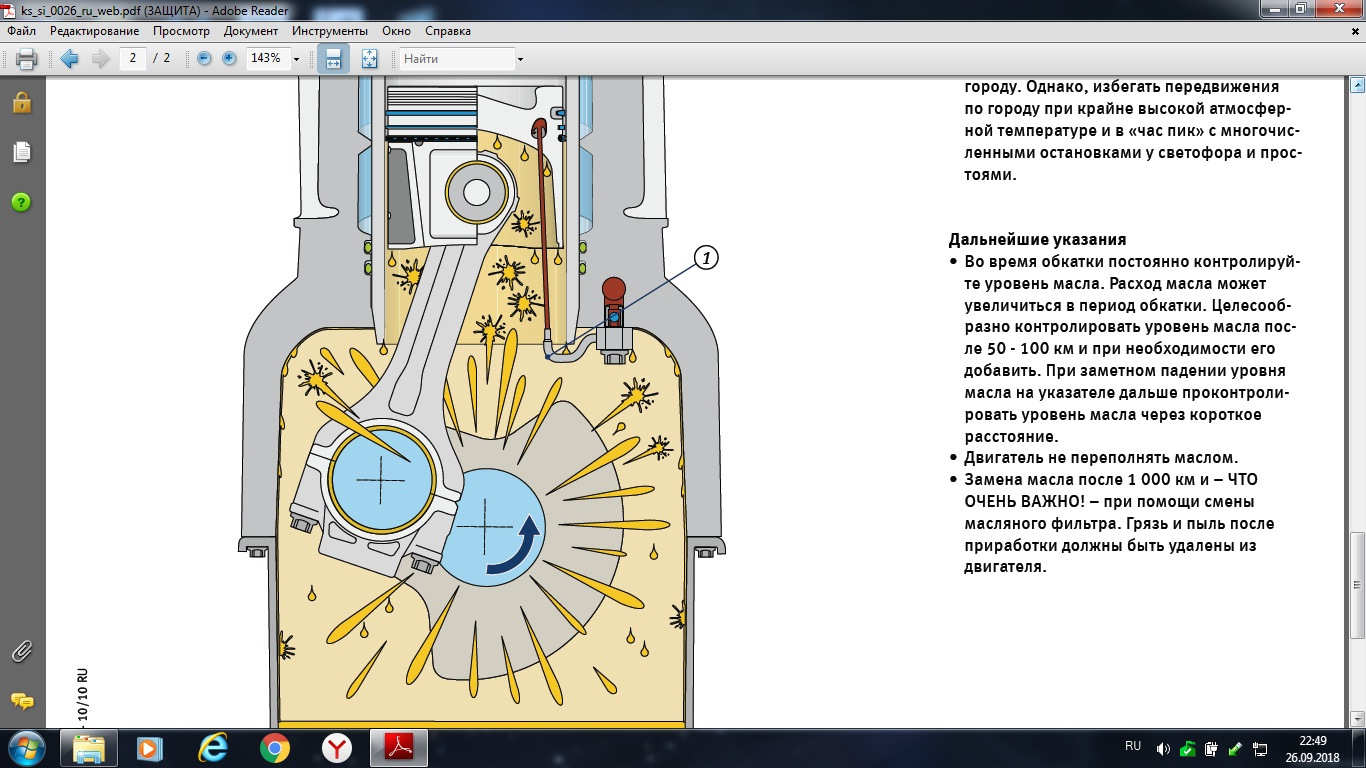Open the Окно menu
This screenshot has width=1366, height=768.
coord(396,31)
